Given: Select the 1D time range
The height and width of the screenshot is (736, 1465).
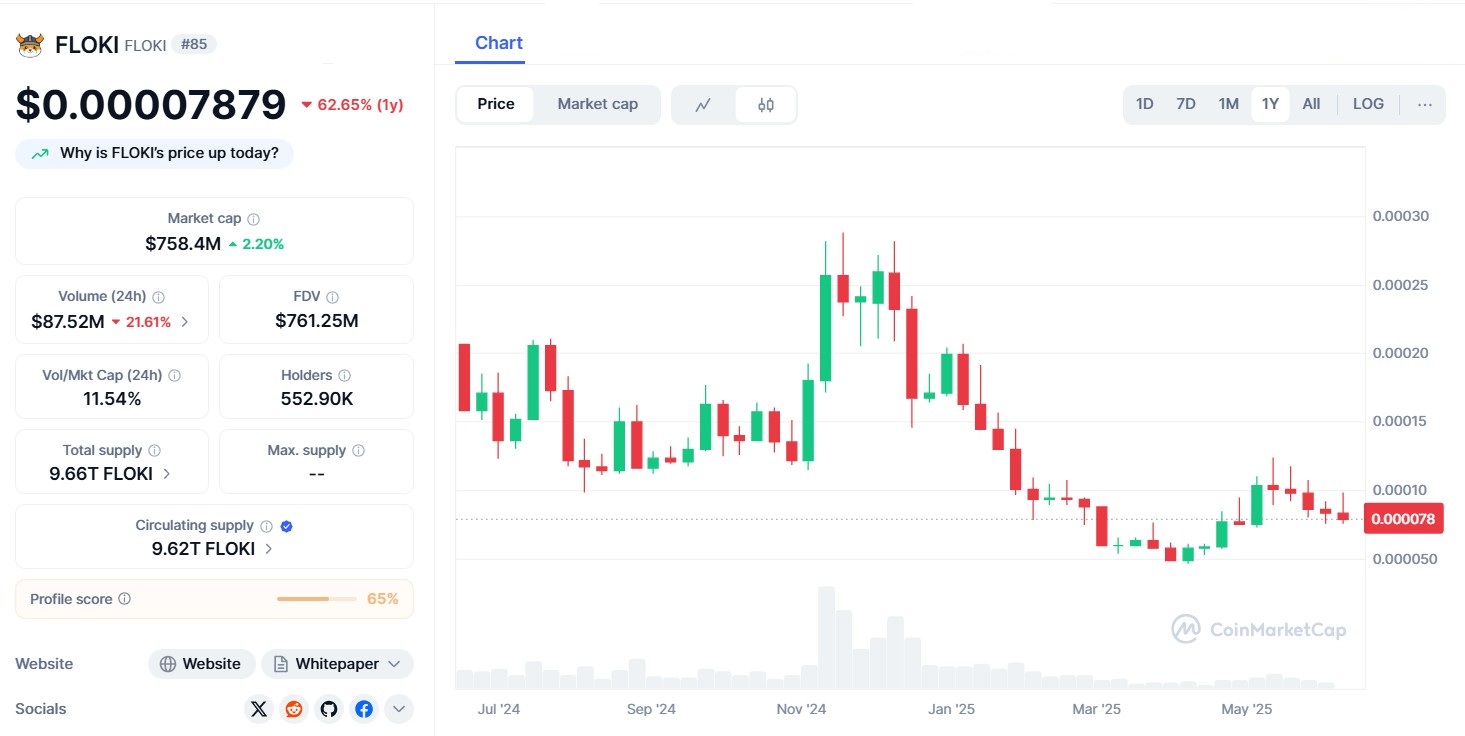Looking at the screenshot, I should (1145, 104).
